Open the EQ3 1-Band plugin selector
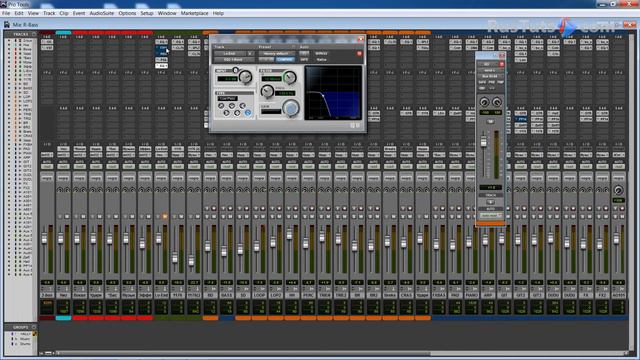Image resolution: width=640 pixels, height=360 pixels. pos(233,60)
